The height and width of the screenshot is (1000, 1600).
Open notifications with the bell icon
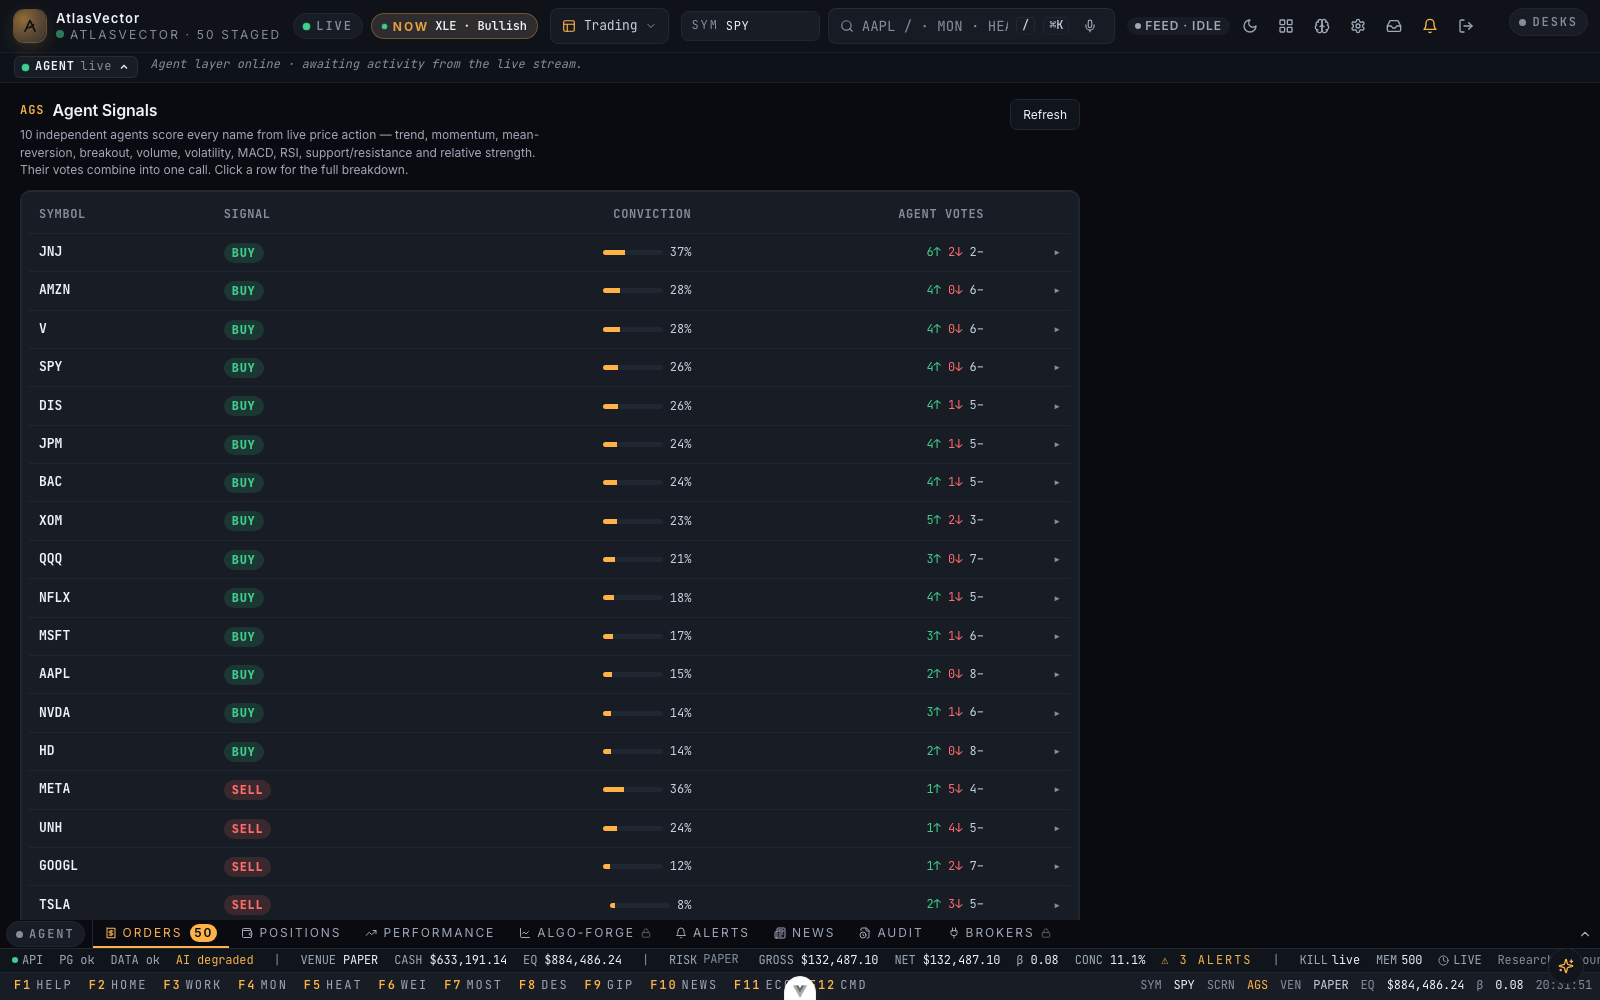1430,26
